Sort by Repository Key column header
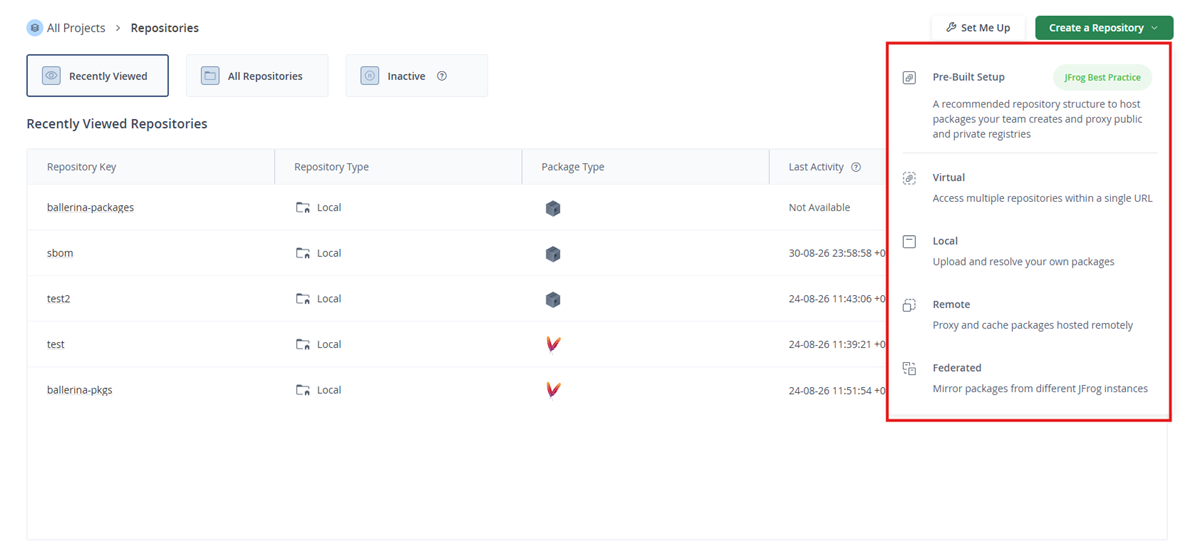Image resolution: width=1200 pixels, height=559 pixels. point(82,167)
